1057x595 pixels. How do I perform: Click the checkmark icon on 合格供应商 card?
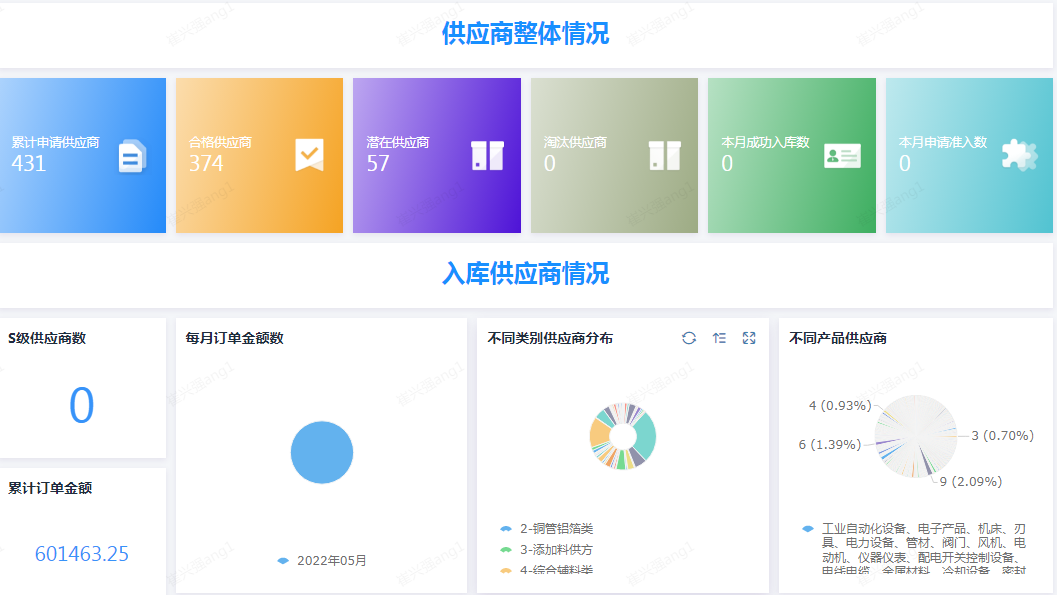[x=309, y=156]
